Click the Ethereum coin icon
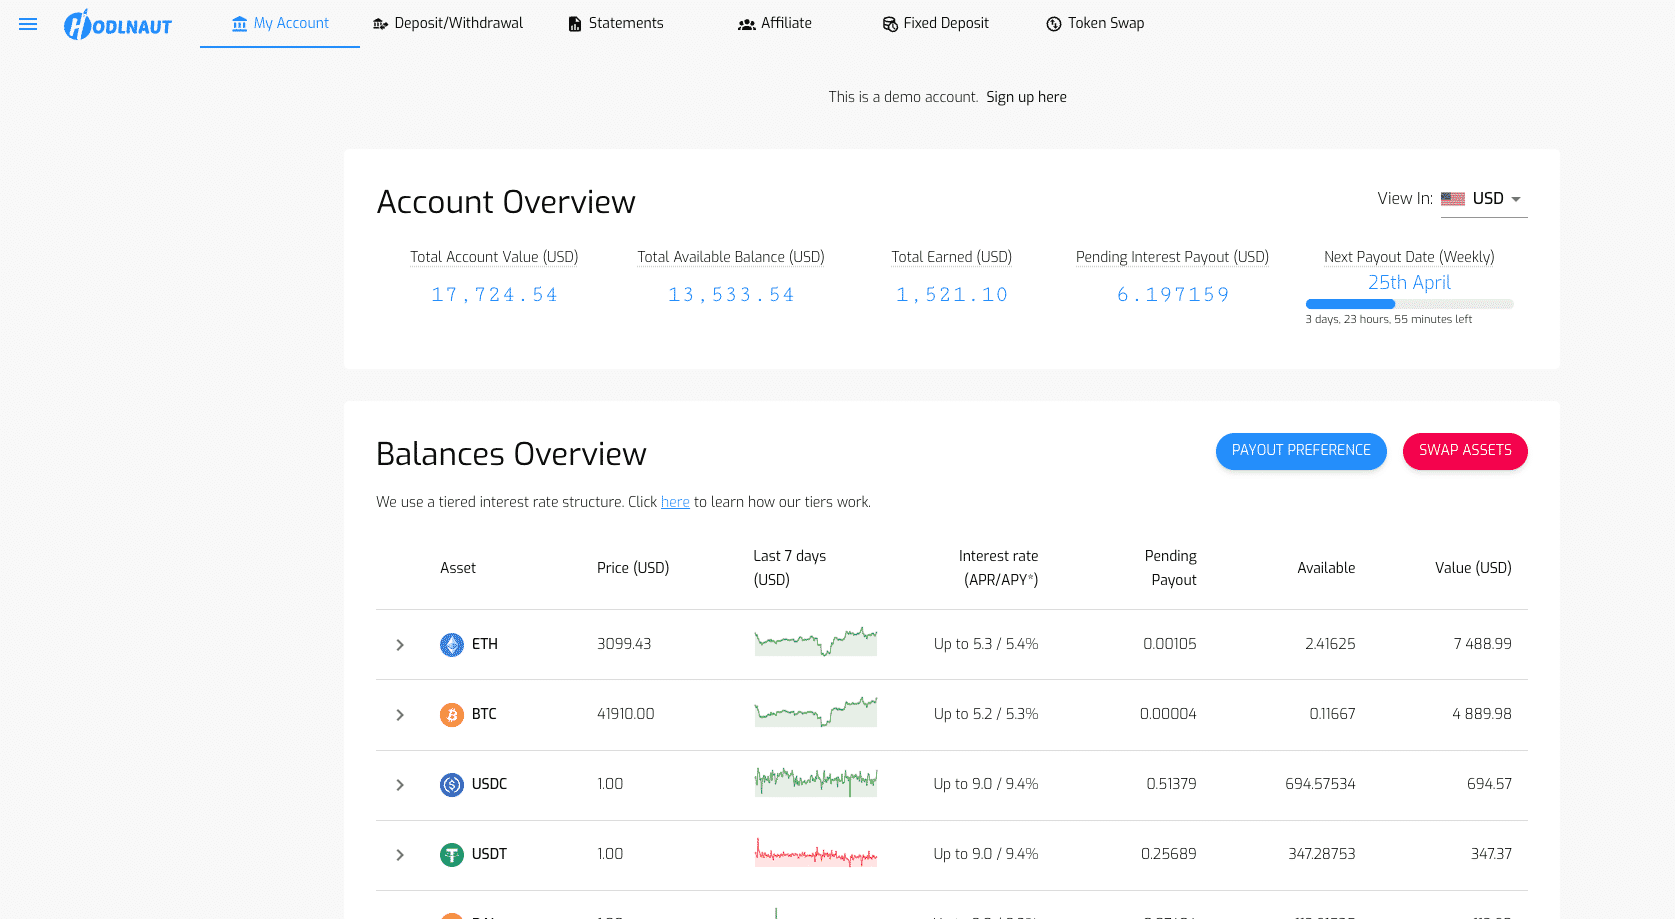 (452, 644)
